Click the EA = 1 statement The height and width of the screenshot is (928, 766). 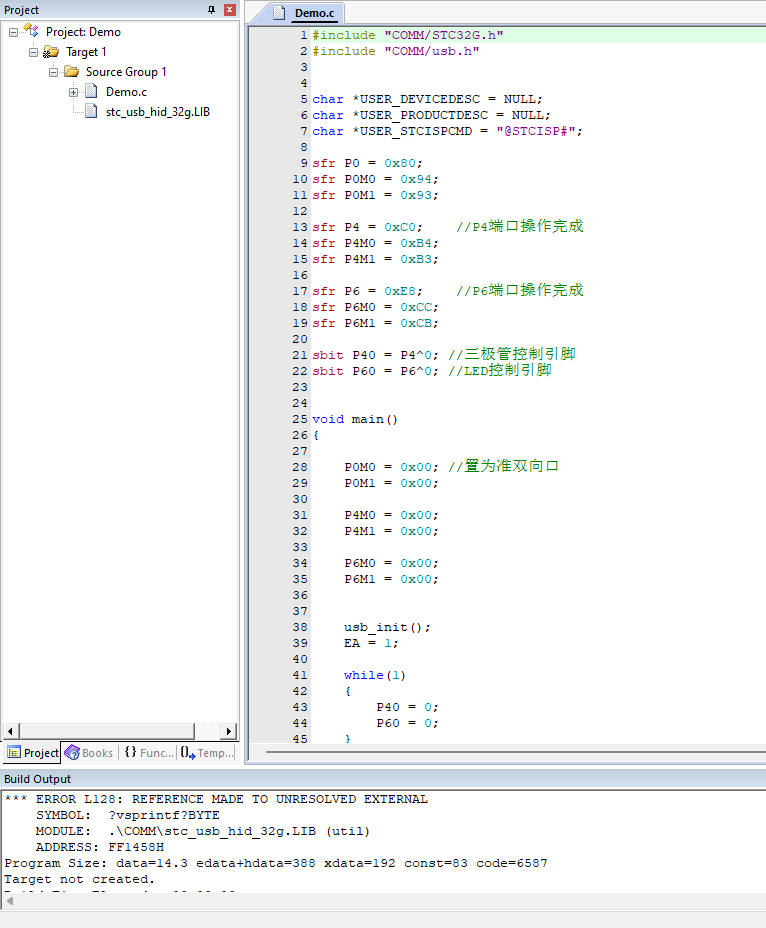[x=371, y=643]
